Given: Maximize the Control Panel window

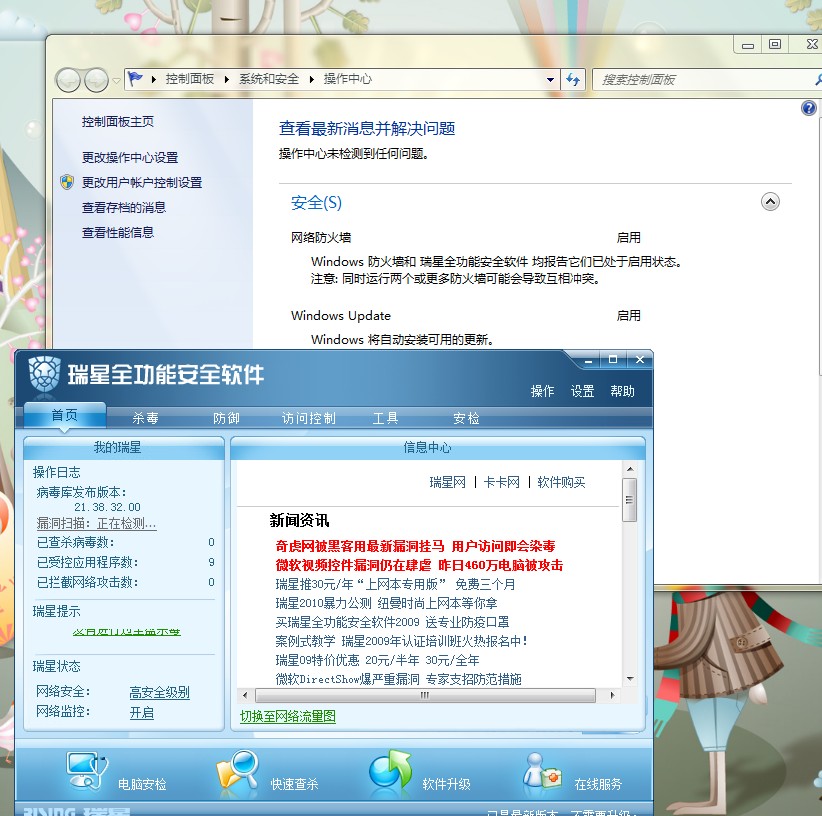Looking at the screenshot, I should [775, 45].
